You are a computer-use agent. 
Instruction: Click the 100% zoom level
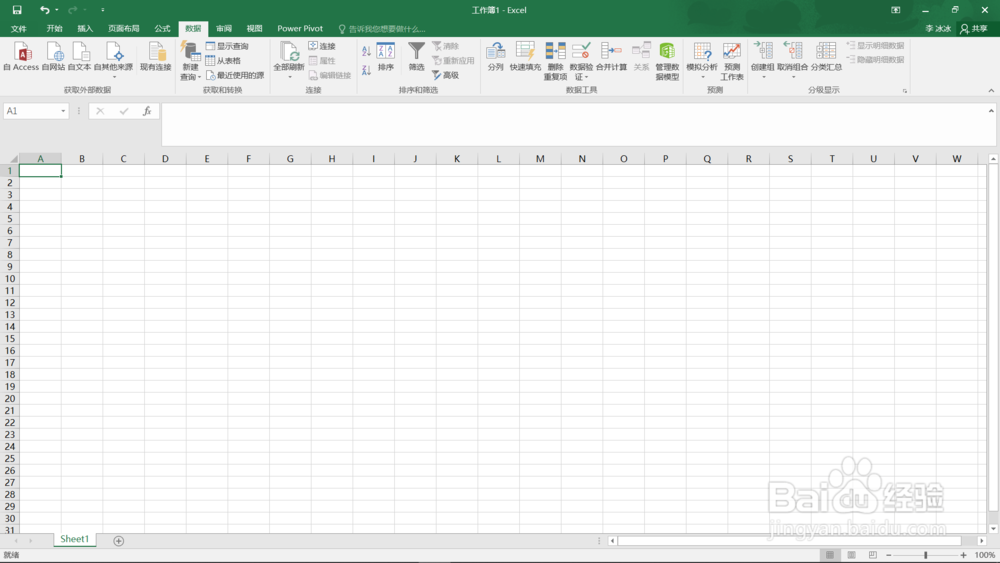(x=985, y=555)
